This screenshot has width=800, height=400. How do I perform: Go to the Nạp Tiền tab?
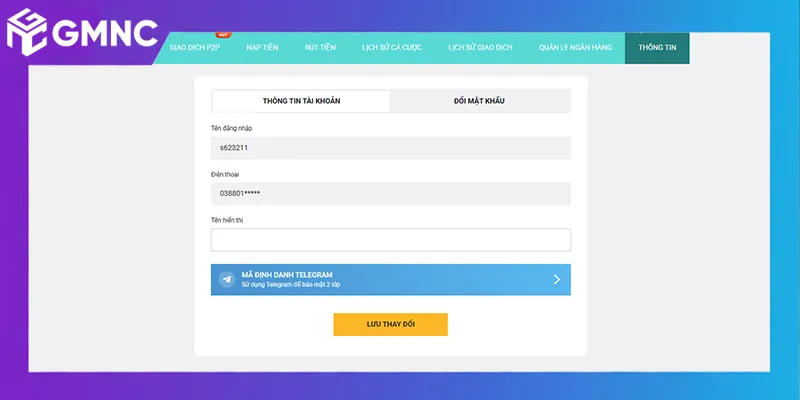coord(262,47)
